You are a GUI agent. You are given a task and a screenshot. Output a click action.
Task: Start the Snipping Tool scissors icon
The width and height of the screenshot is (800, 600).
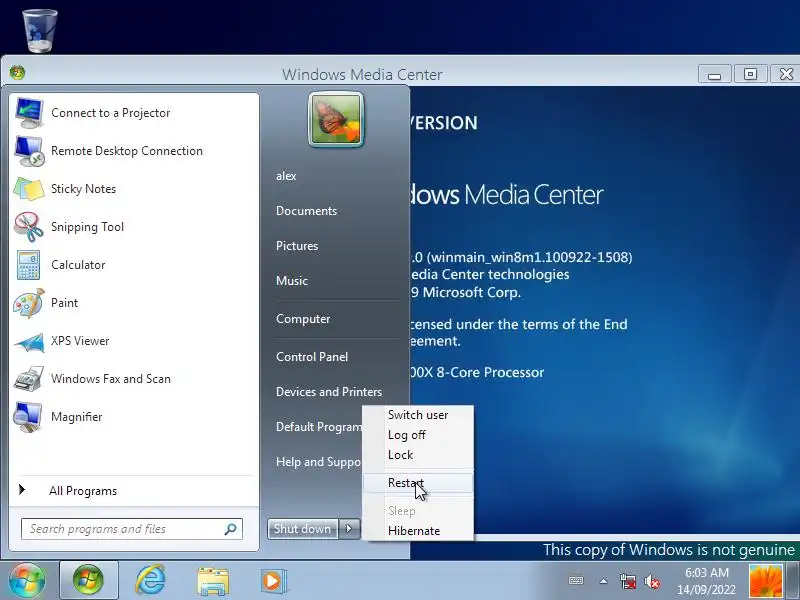point(29,227)
